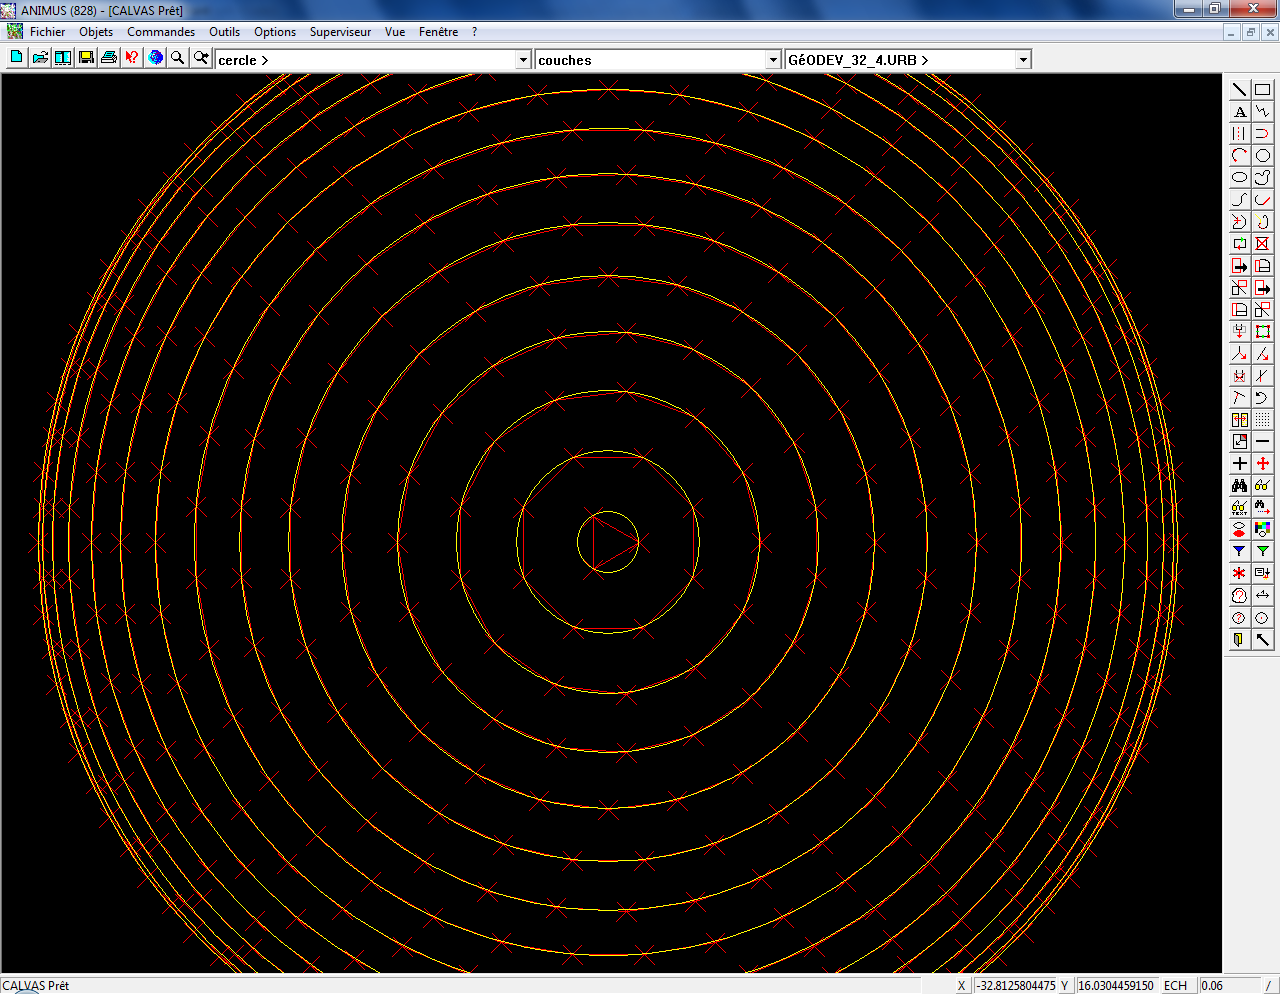The image size is (1280, 994).
Task: Click the save floppy disk icon
Action: (x=86, y=58)
